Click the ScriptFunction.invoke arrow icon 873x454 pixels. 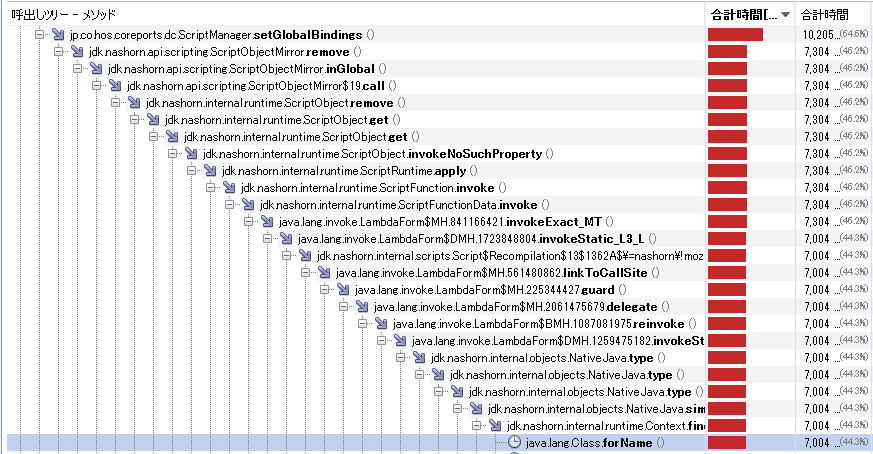[x=229, y=188]
